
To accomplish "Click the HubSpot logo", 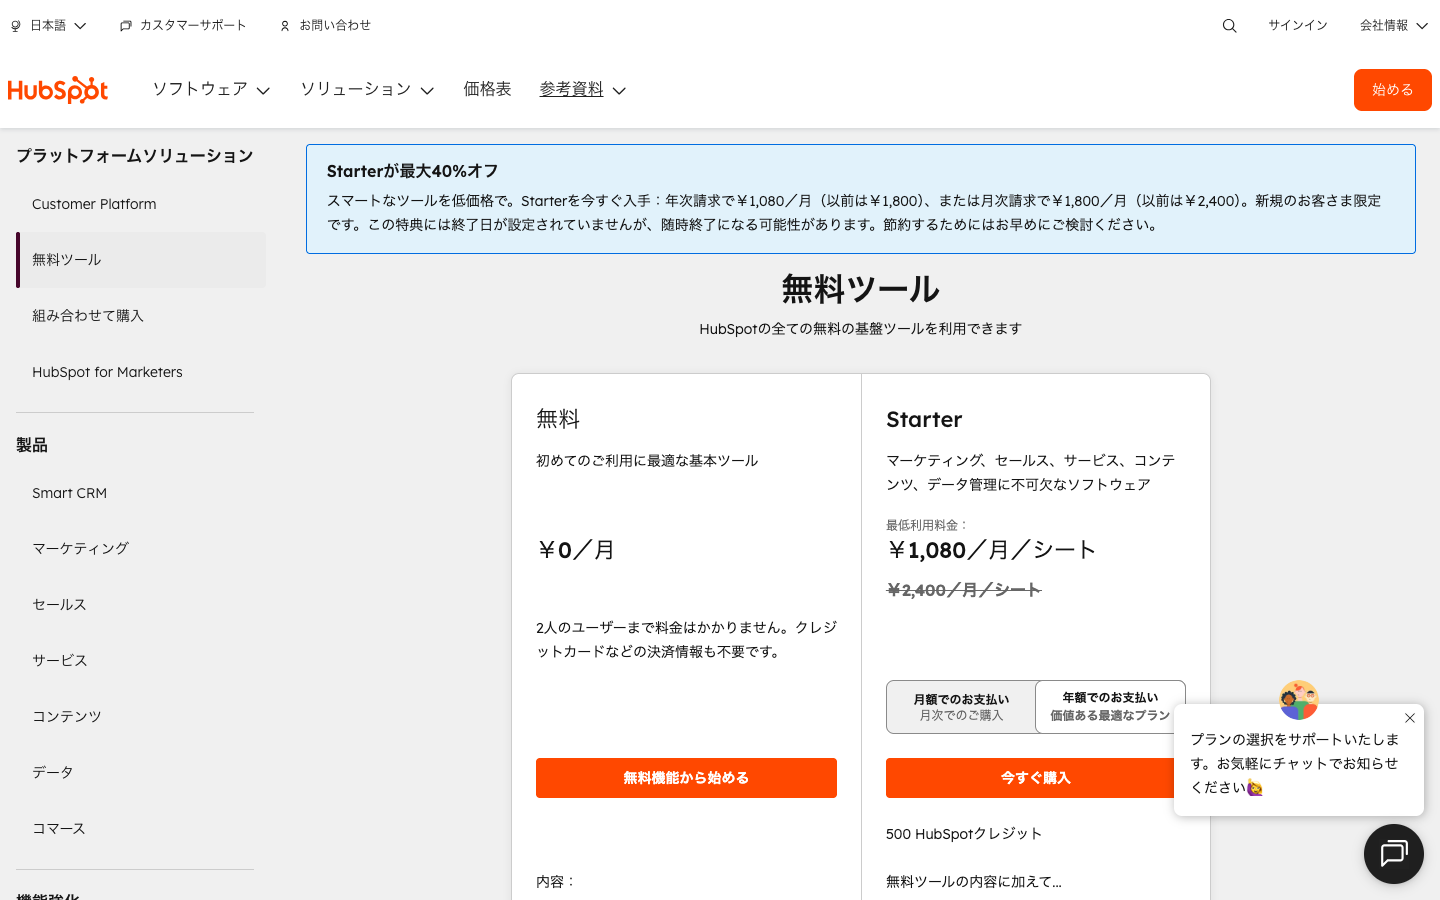I will click(57, 90).
